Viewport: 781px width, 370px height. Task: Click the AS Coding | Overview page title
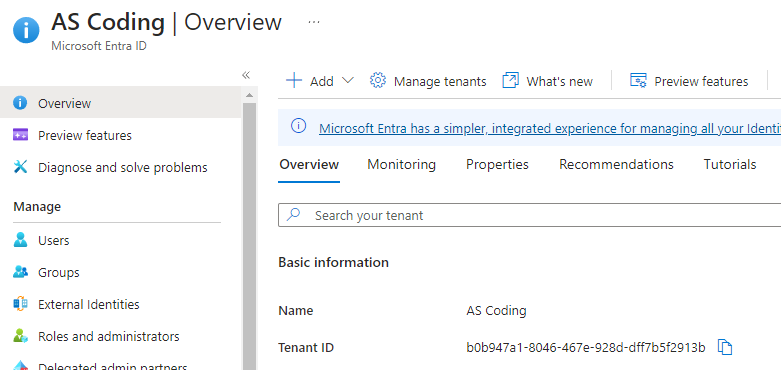click(166, 22)
